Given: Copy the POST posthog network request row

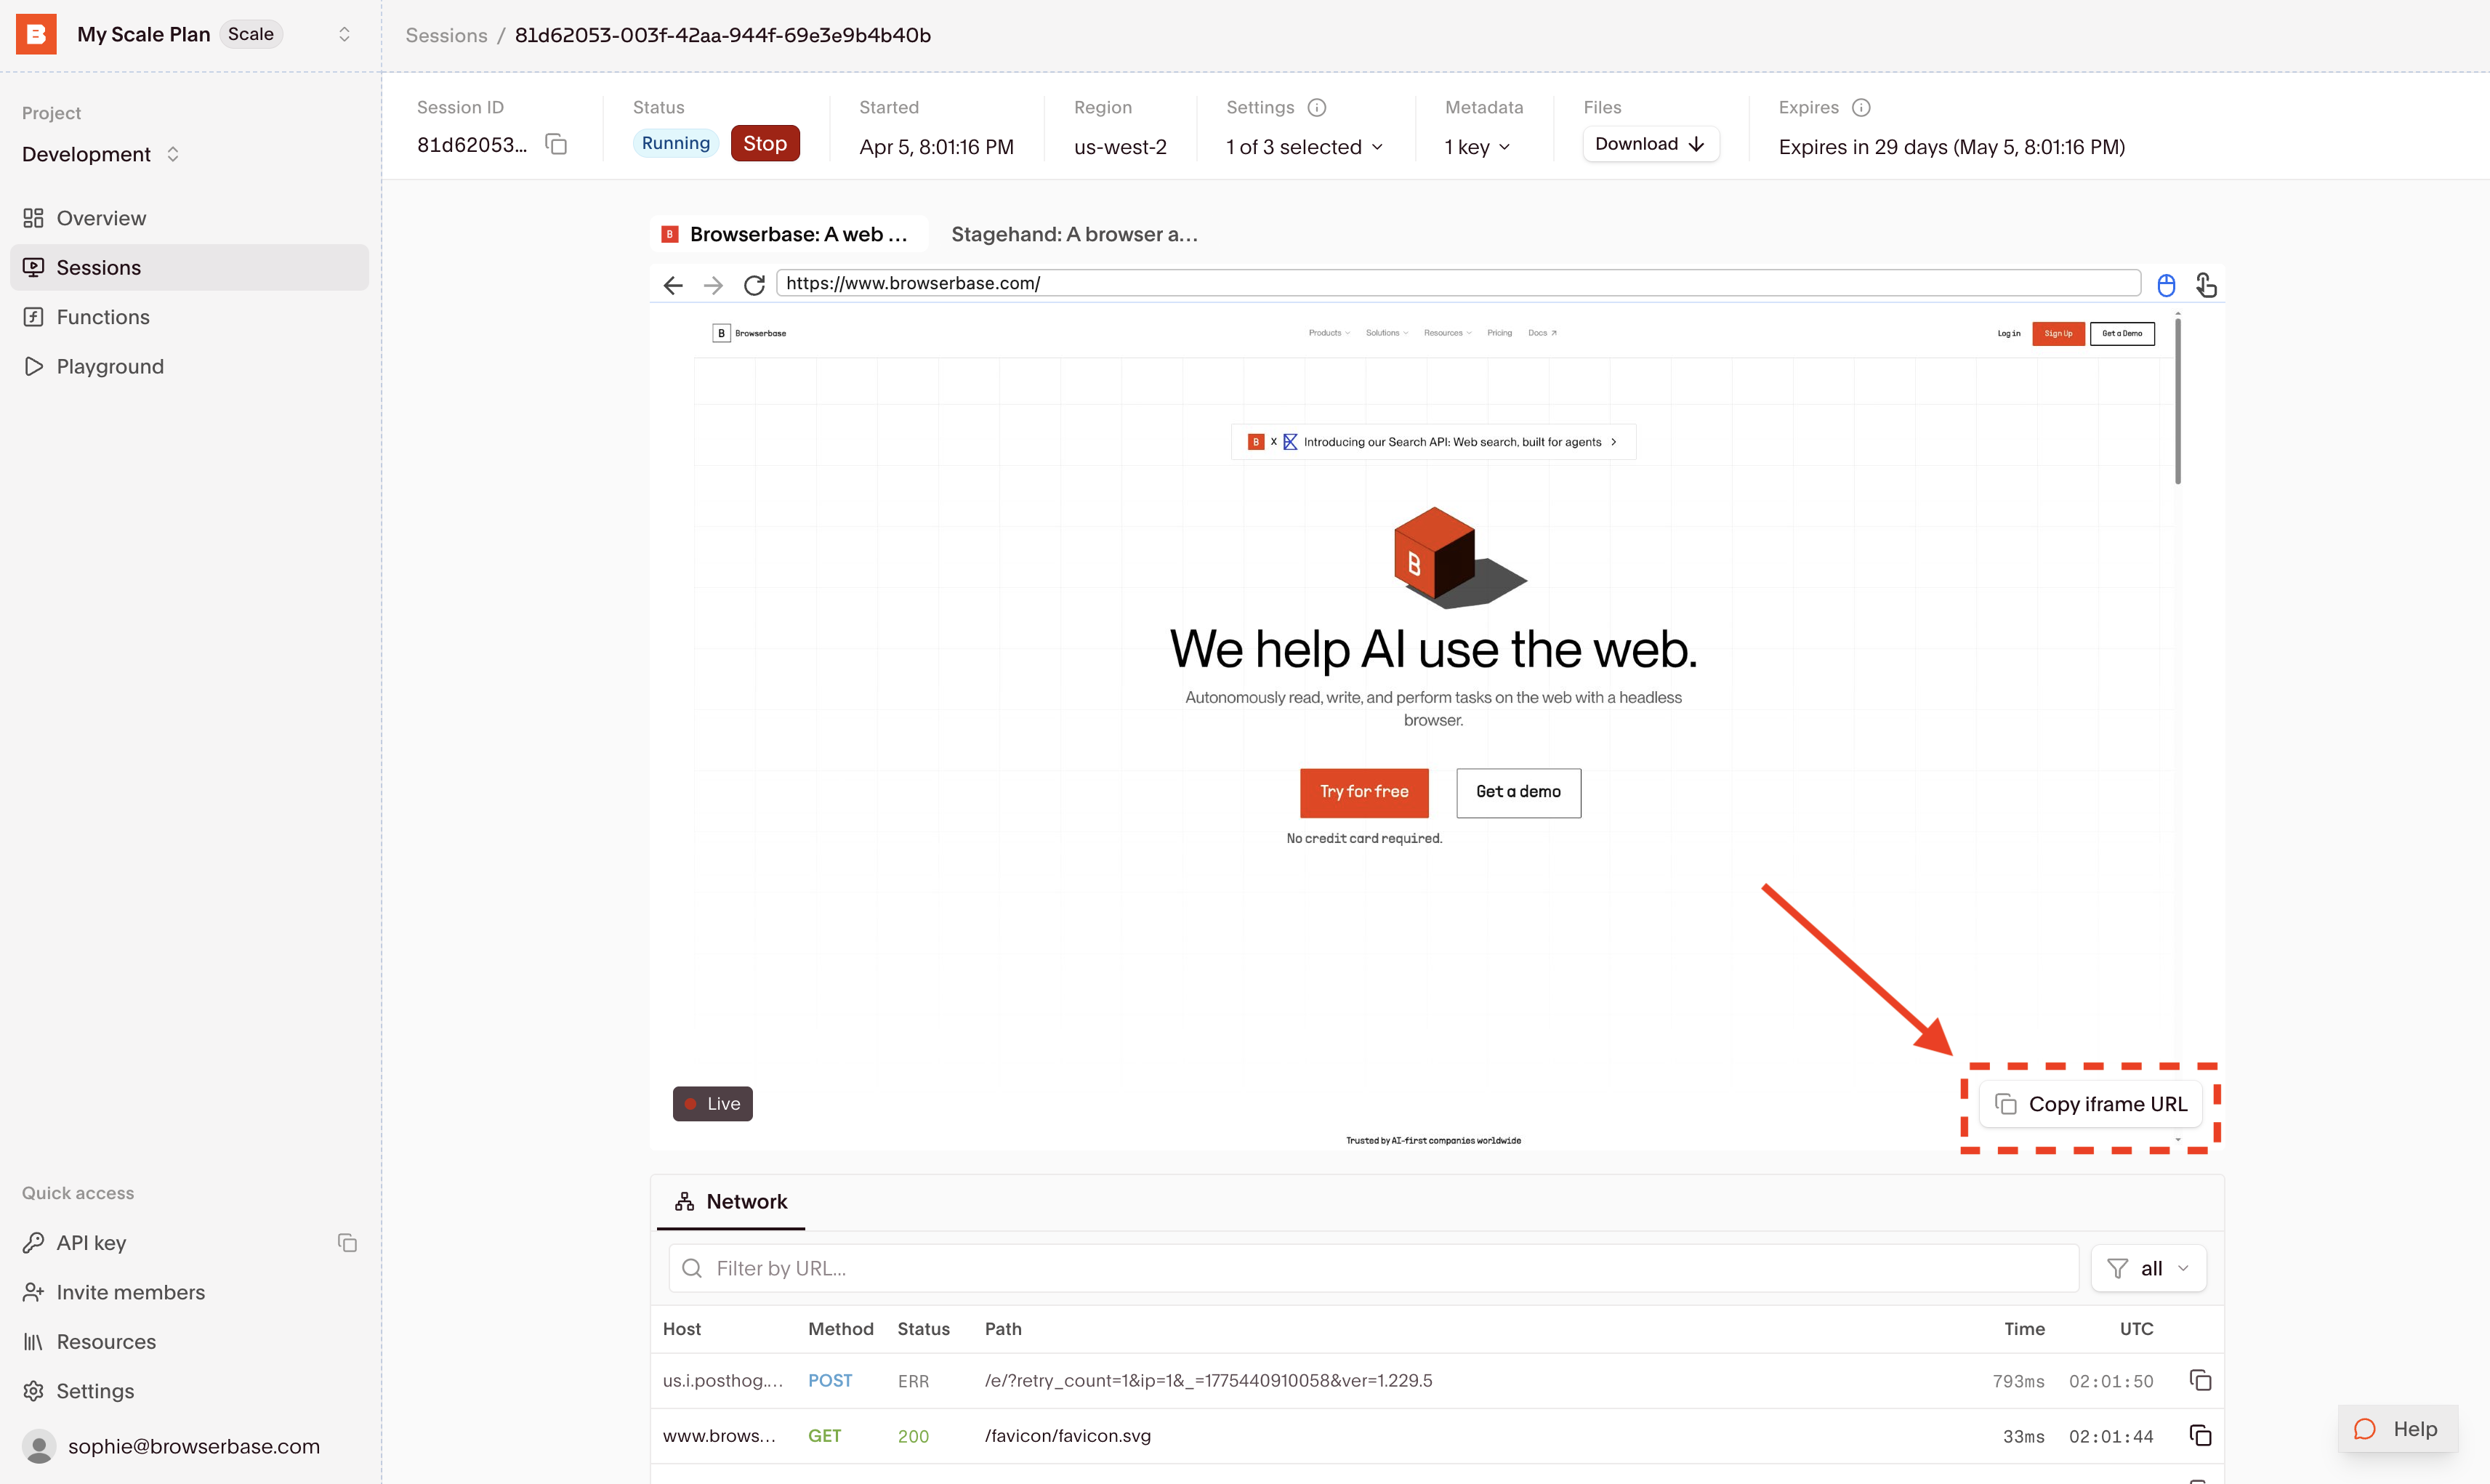Looking at the screenshot, I should (x=2200, y=1381).
